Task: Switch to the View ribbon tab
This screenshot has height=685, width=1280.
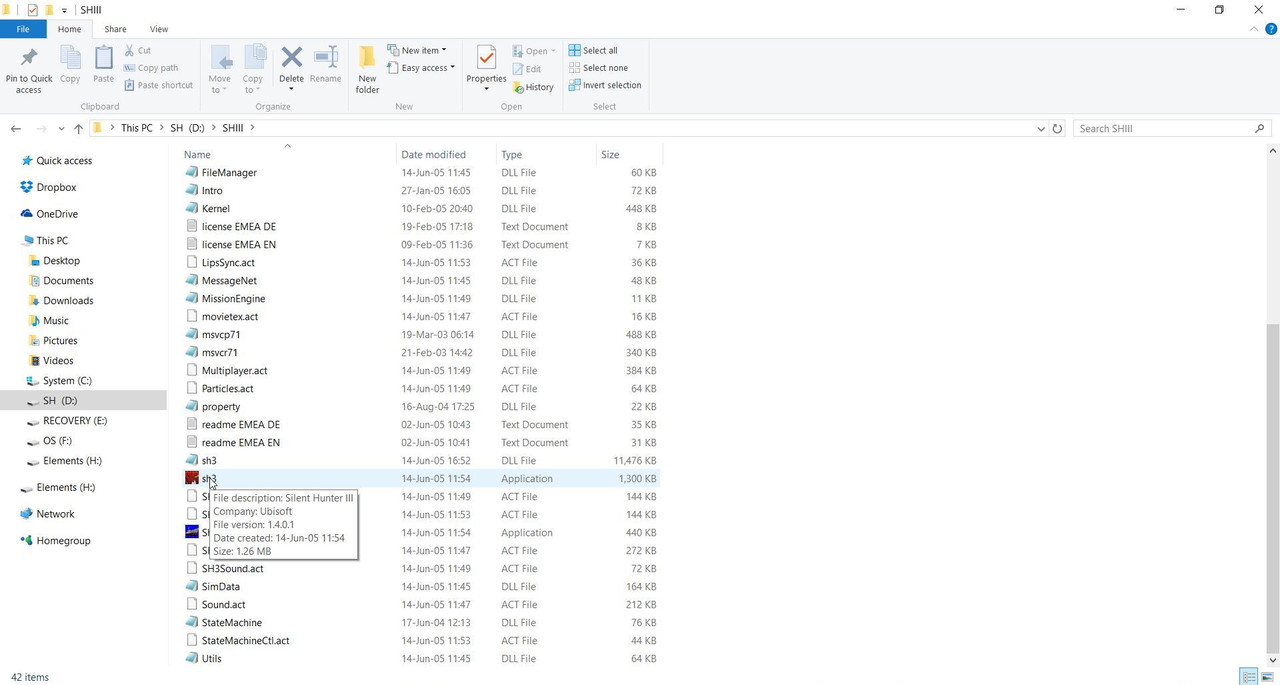Action: pyautogui.click(x=158, y=29)
